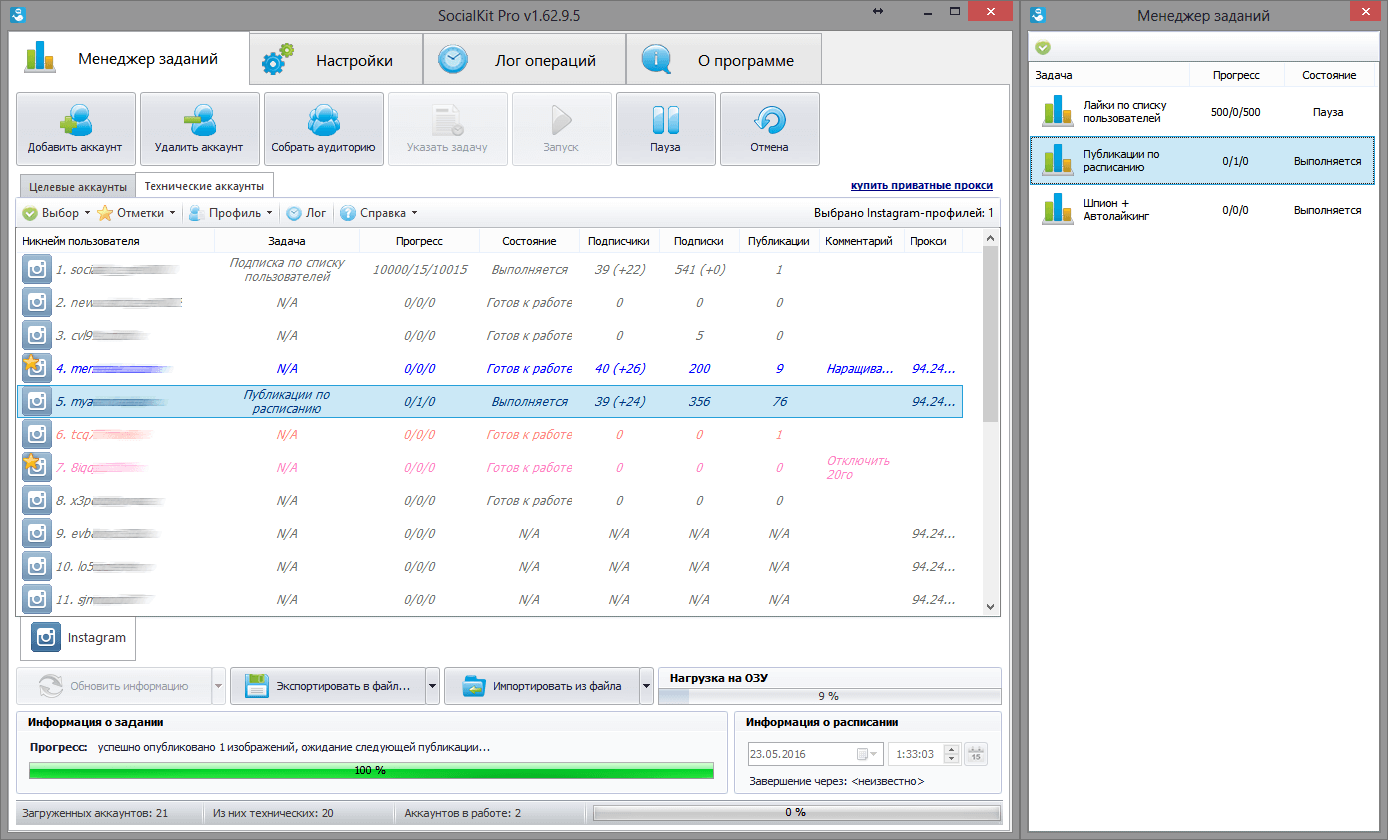Click the Instagram icon of account 4
1388x840 pixels.
pyautogui.click(x=37, y=368)
